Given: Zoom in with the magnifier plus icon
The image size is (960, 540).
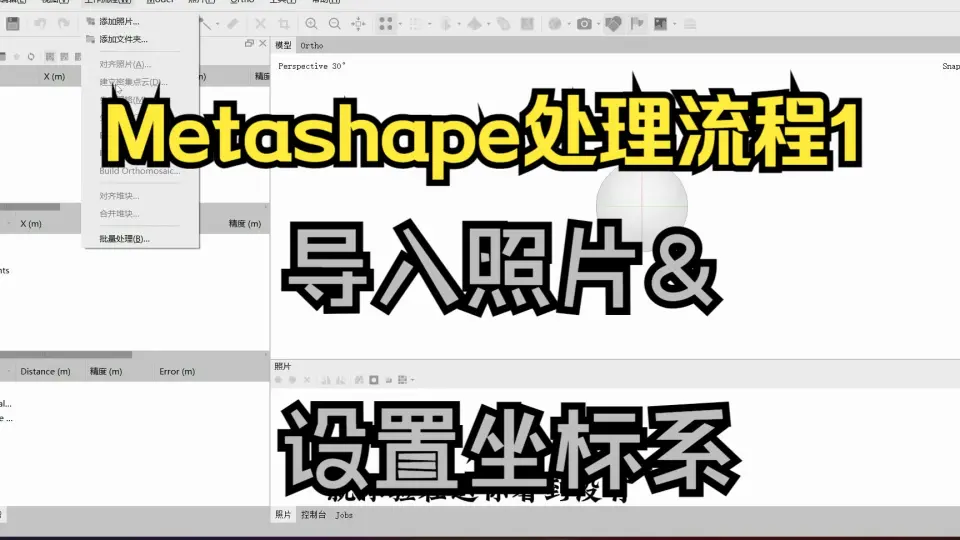Looking at the screenshot, I should click(x=311, y=24).
